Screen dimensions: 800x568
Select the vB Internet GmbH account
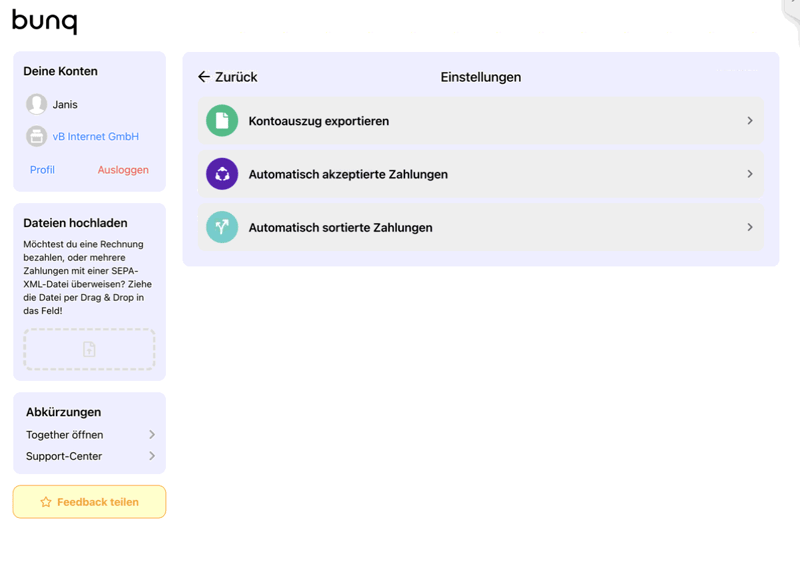96,137
